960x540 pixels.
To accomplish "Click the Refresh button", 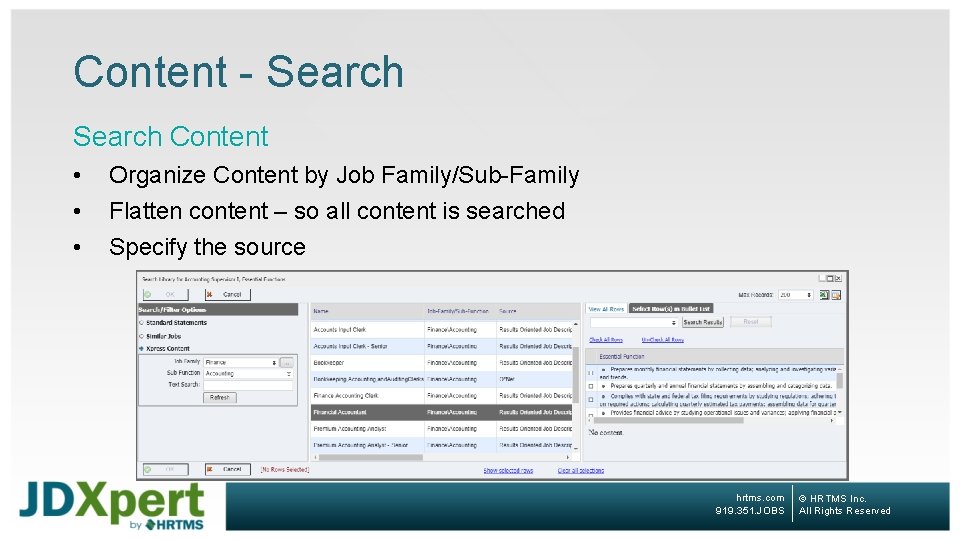I will click(x=220, y=397).
